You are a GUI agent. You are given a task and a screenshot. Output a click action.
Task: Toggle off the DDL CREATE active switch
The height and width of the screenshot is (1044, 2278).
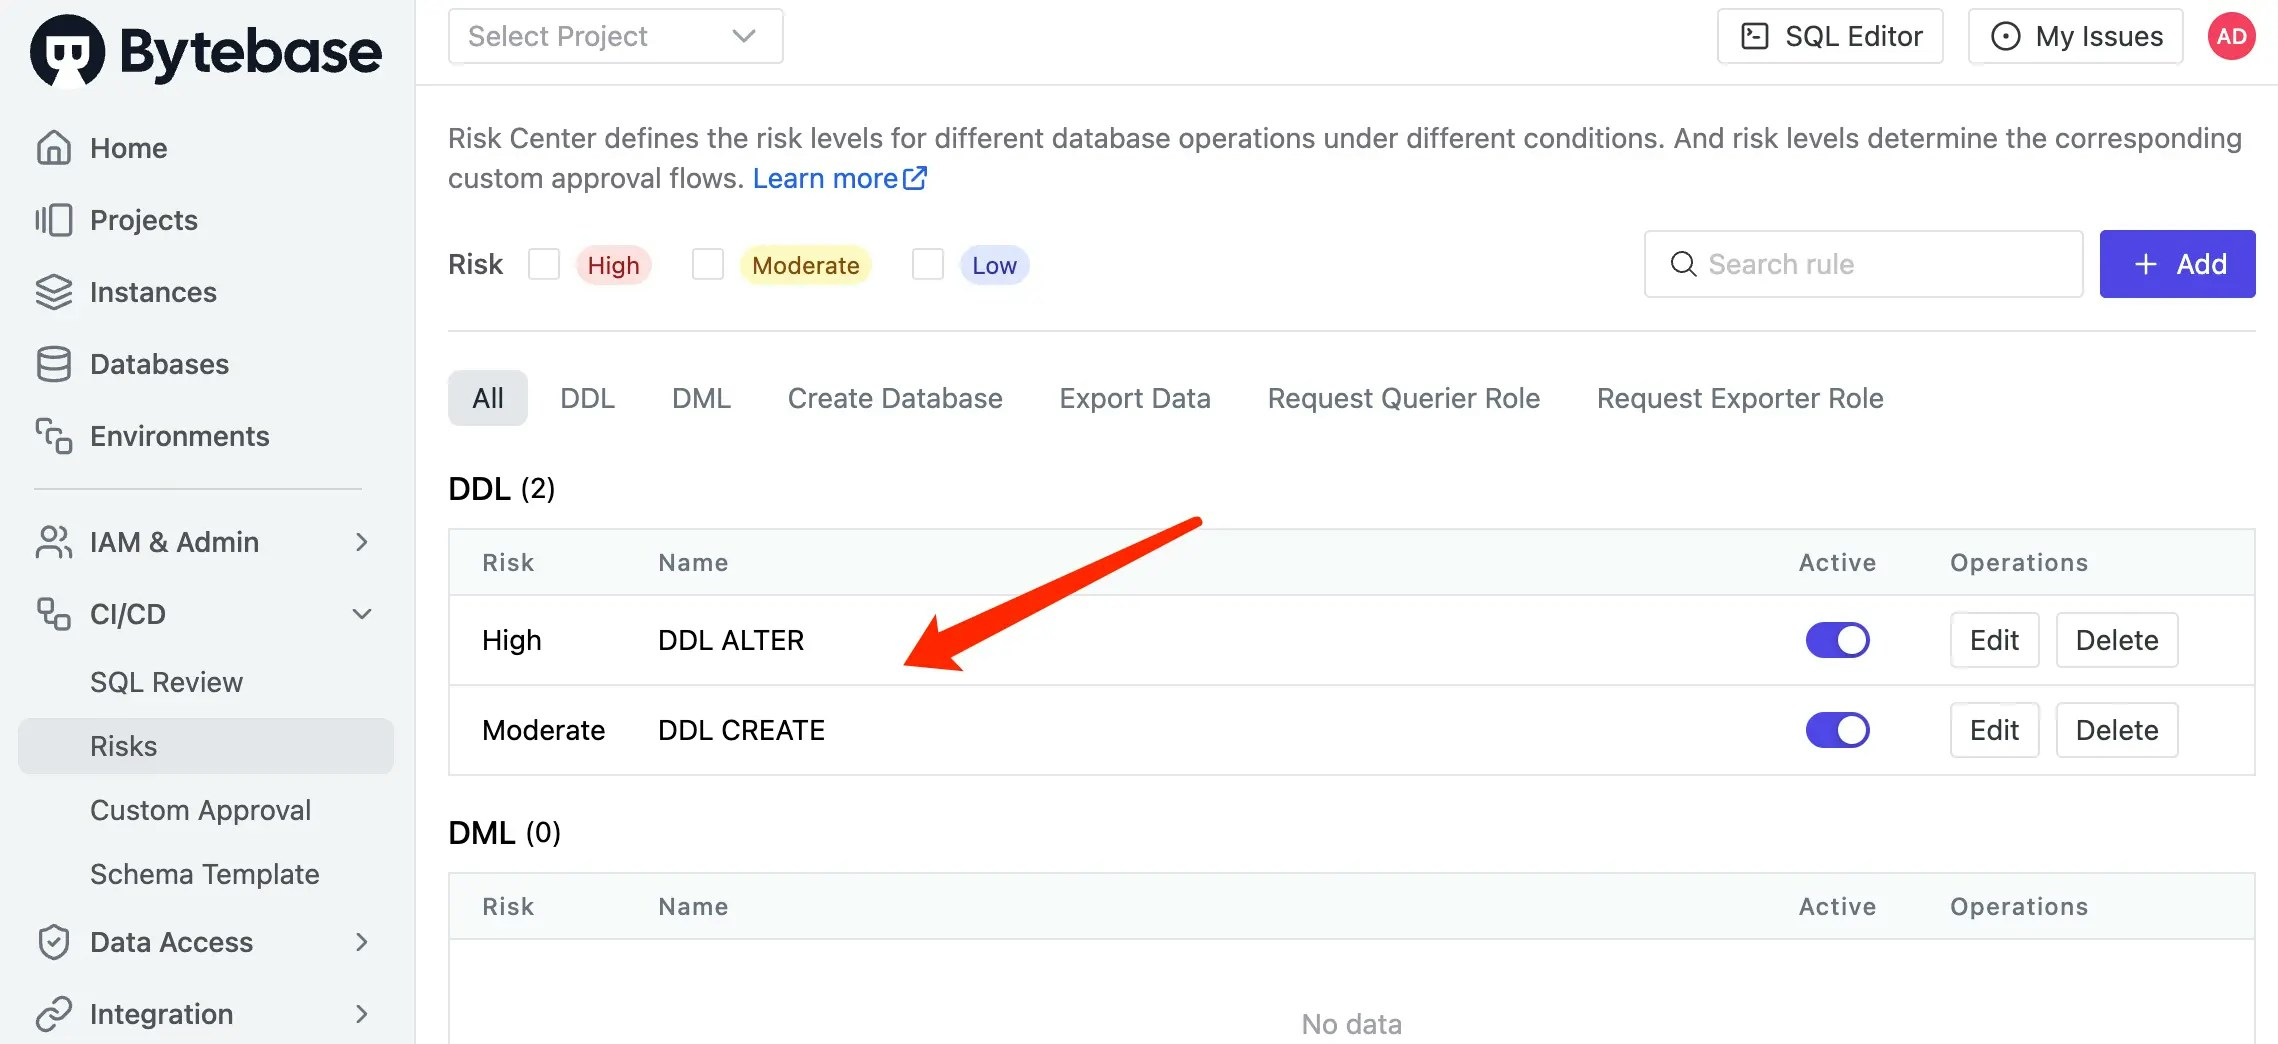[x=1837, y=730]
